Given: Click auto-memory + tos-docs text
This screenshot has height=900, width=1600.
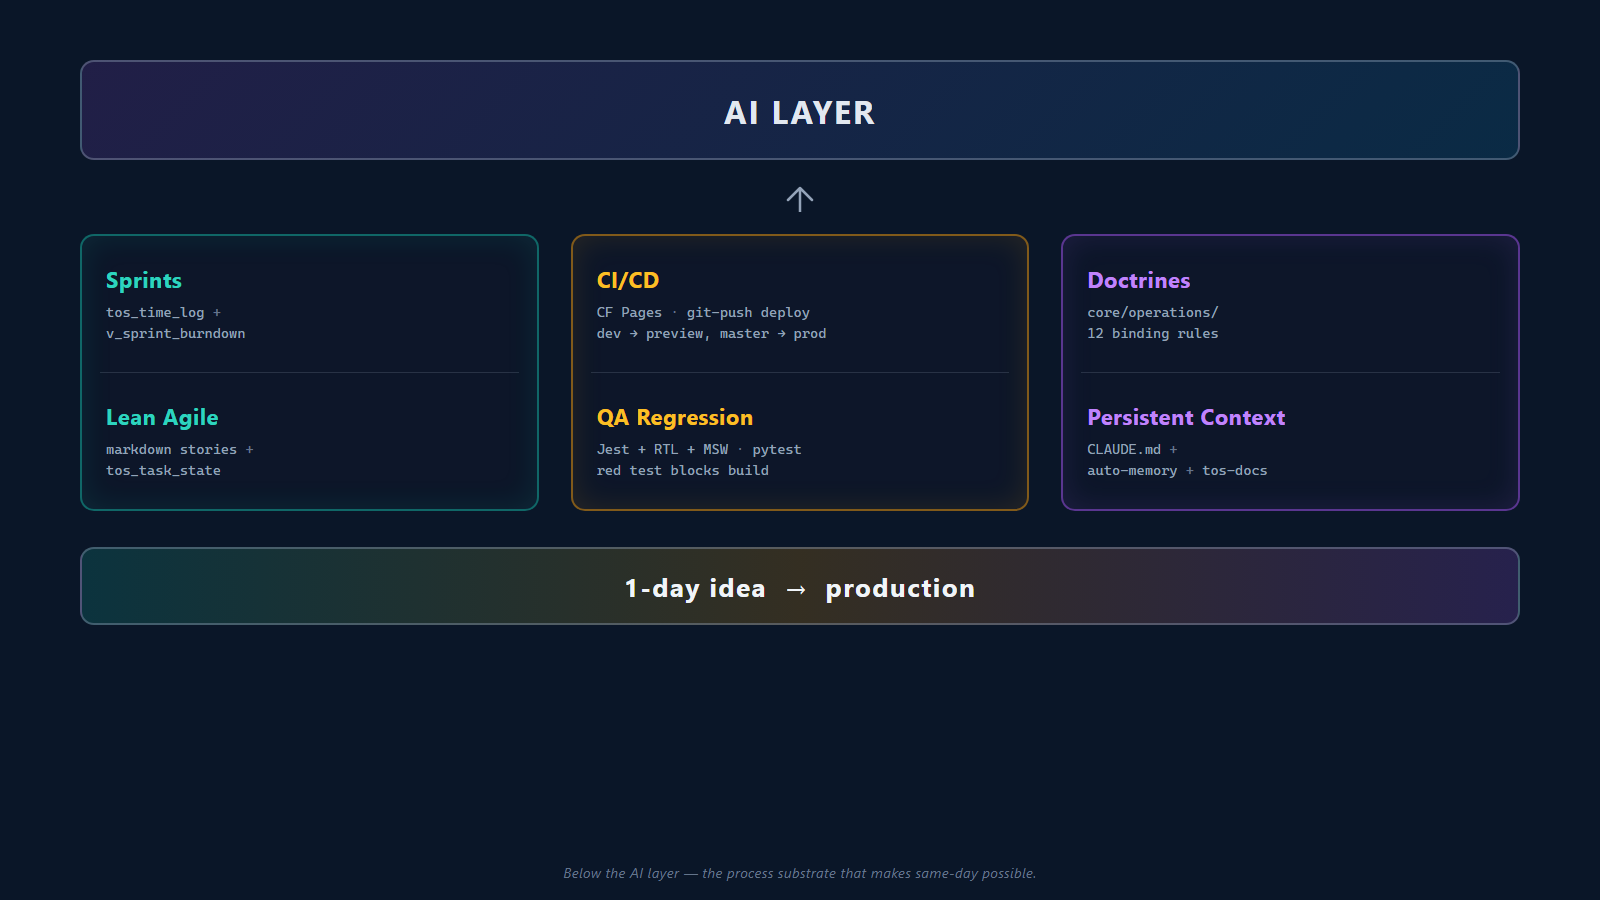Looking at the screenshot, I should coord(1177,471).
